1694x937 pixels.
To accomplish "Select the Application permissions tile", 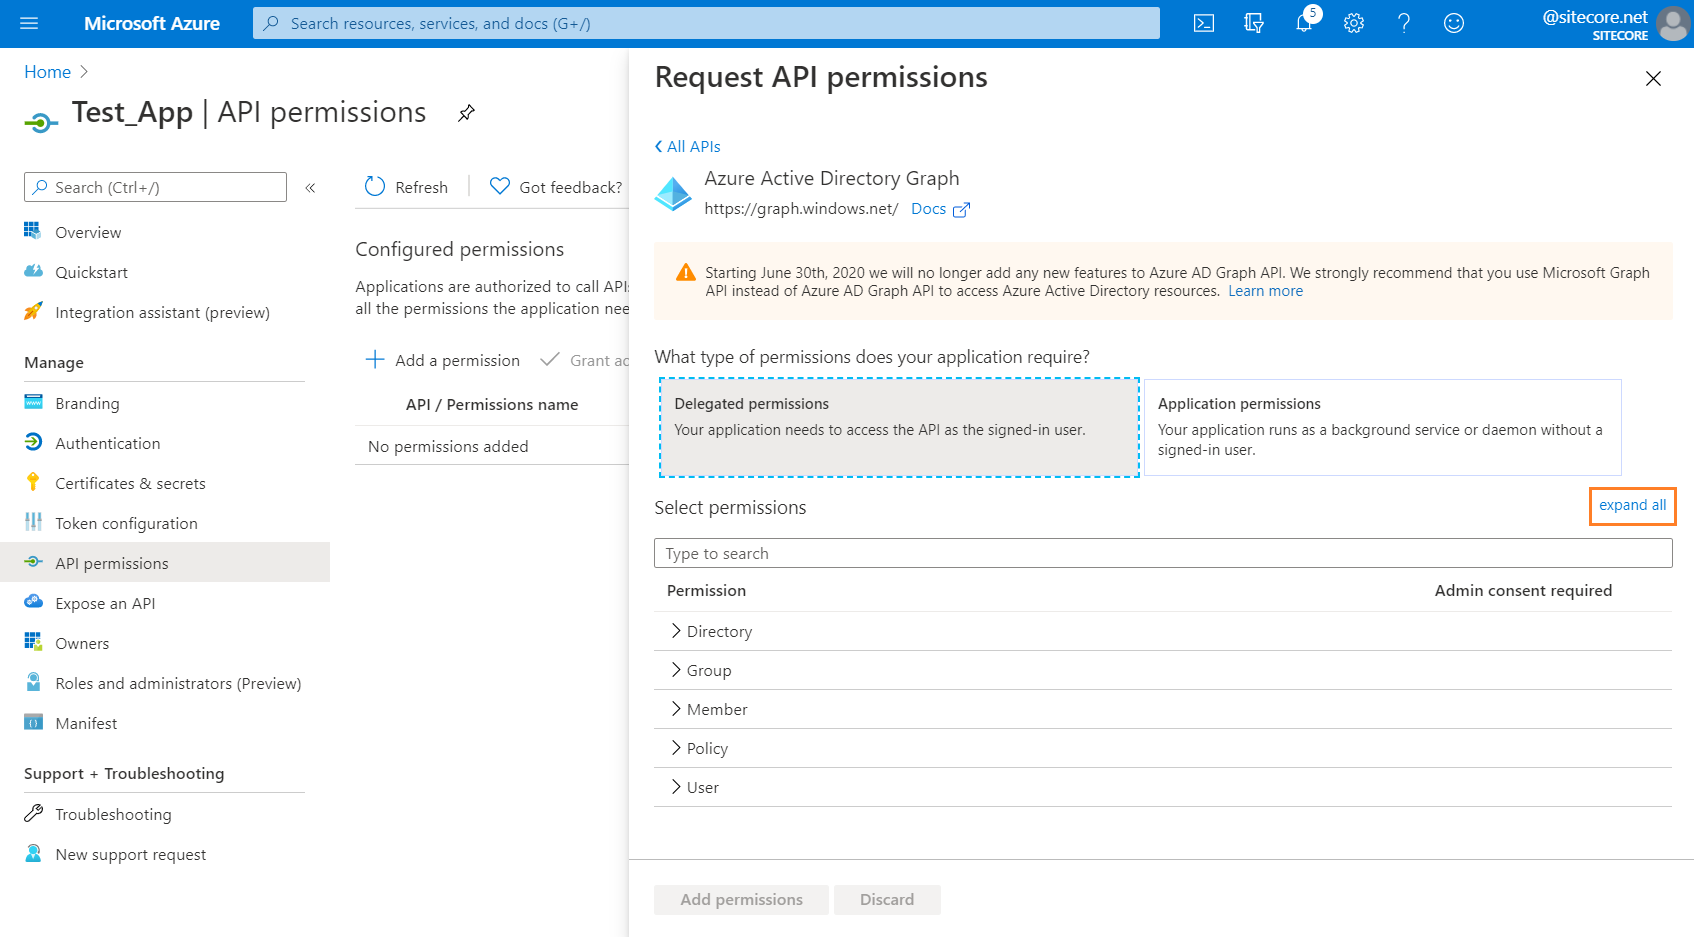I will (1380, 427).
